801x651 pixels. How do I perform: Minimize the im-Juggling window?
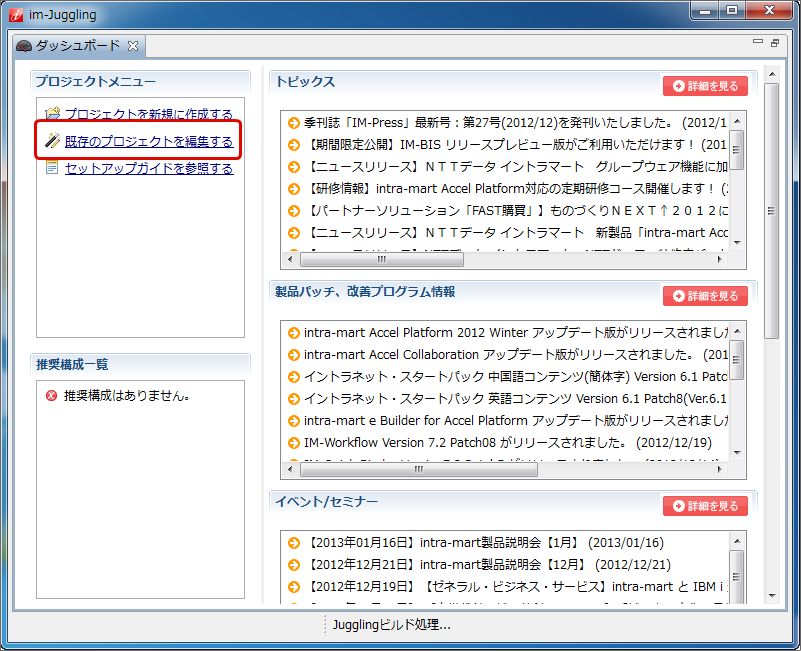coord(705,10)
